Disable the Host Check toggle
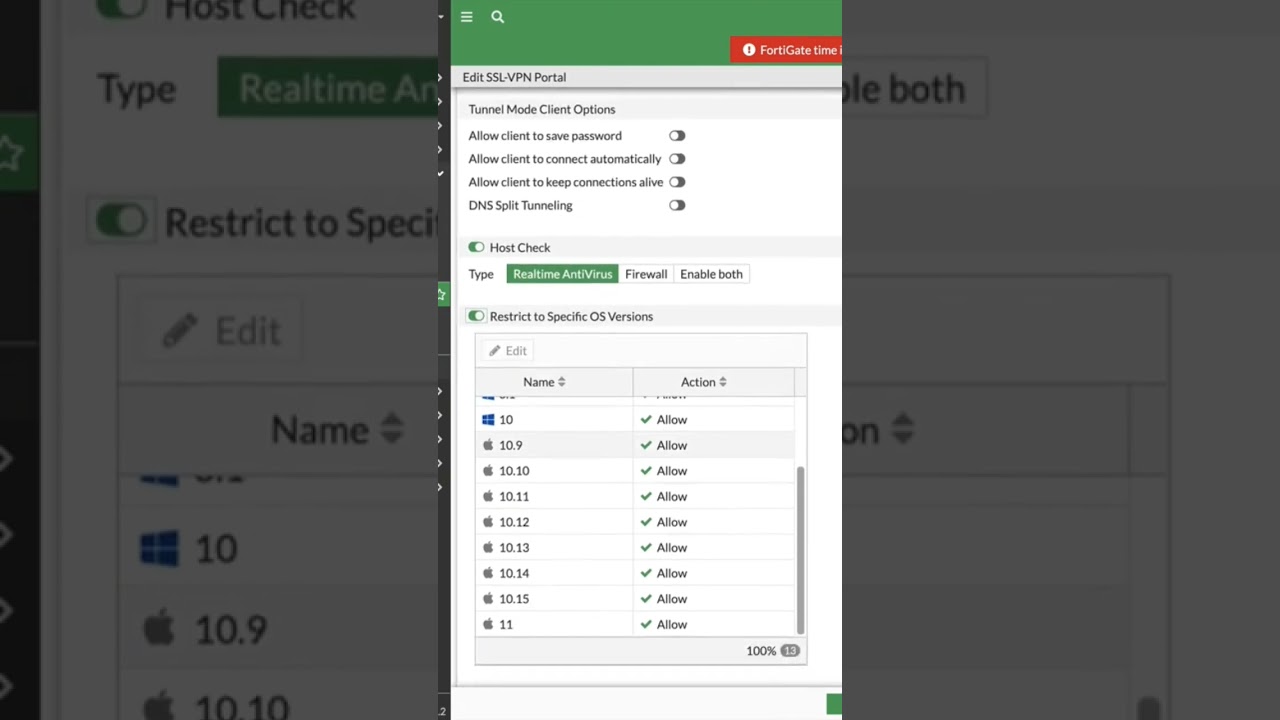This screenshot has width=1280, height=720. (x=476, y=247)
